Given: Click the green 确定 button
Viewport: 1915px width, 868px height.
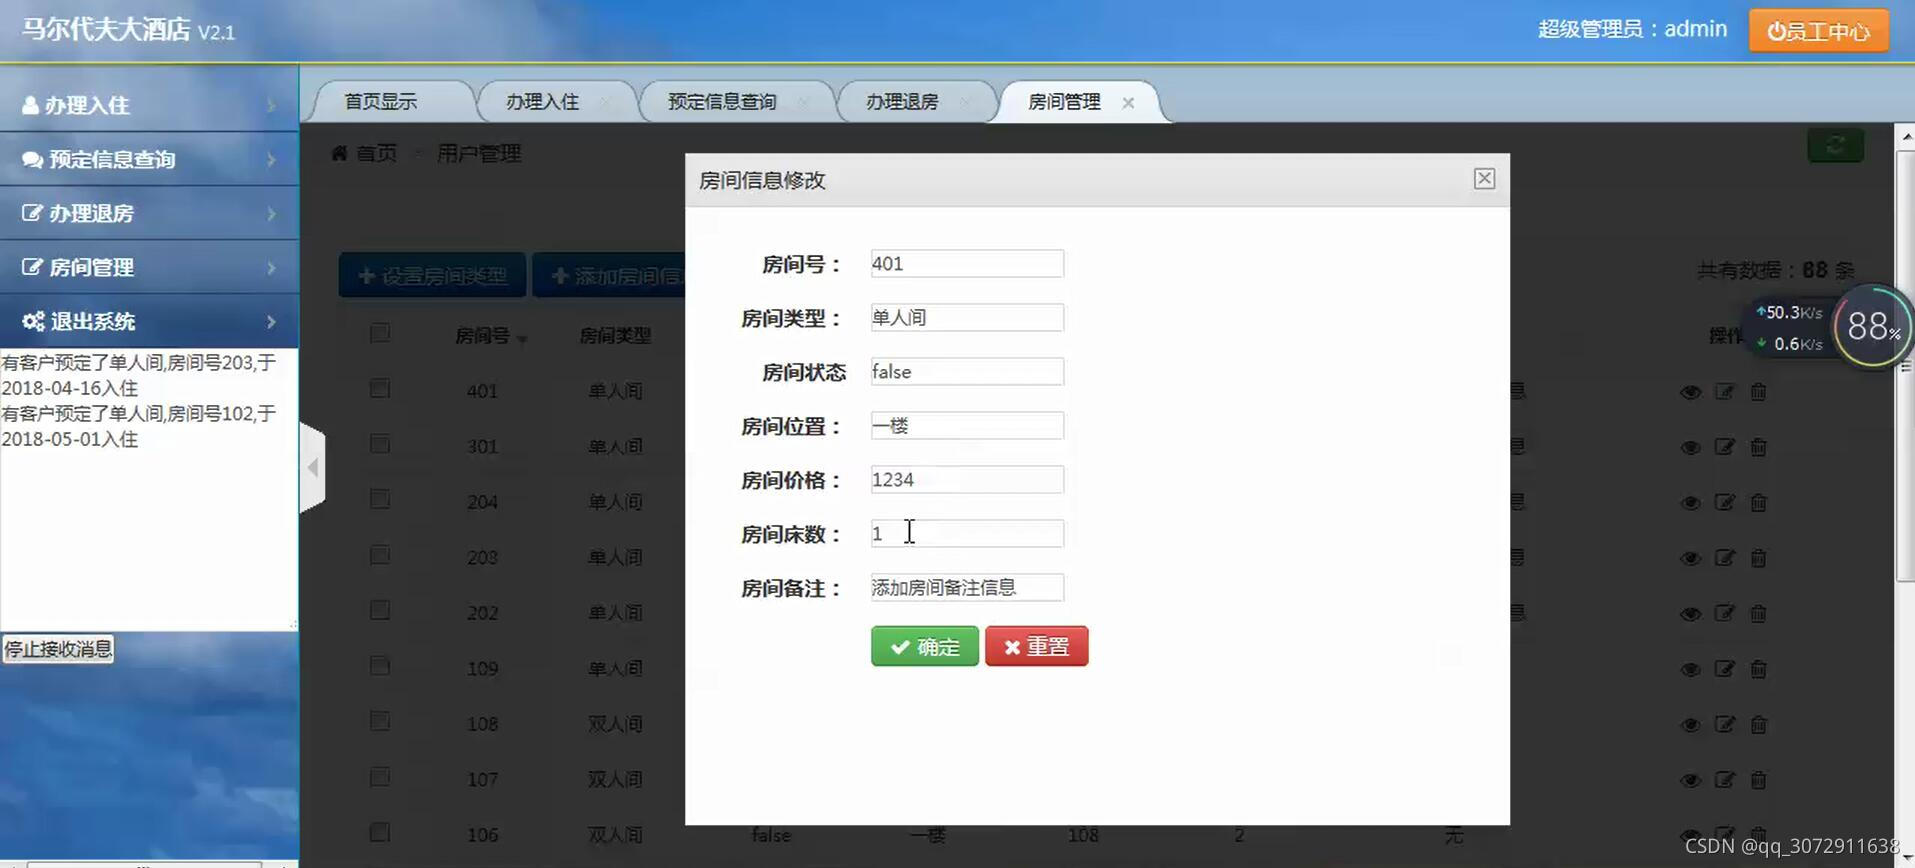Looking at the screenshot, I should [x=925, y=647].
